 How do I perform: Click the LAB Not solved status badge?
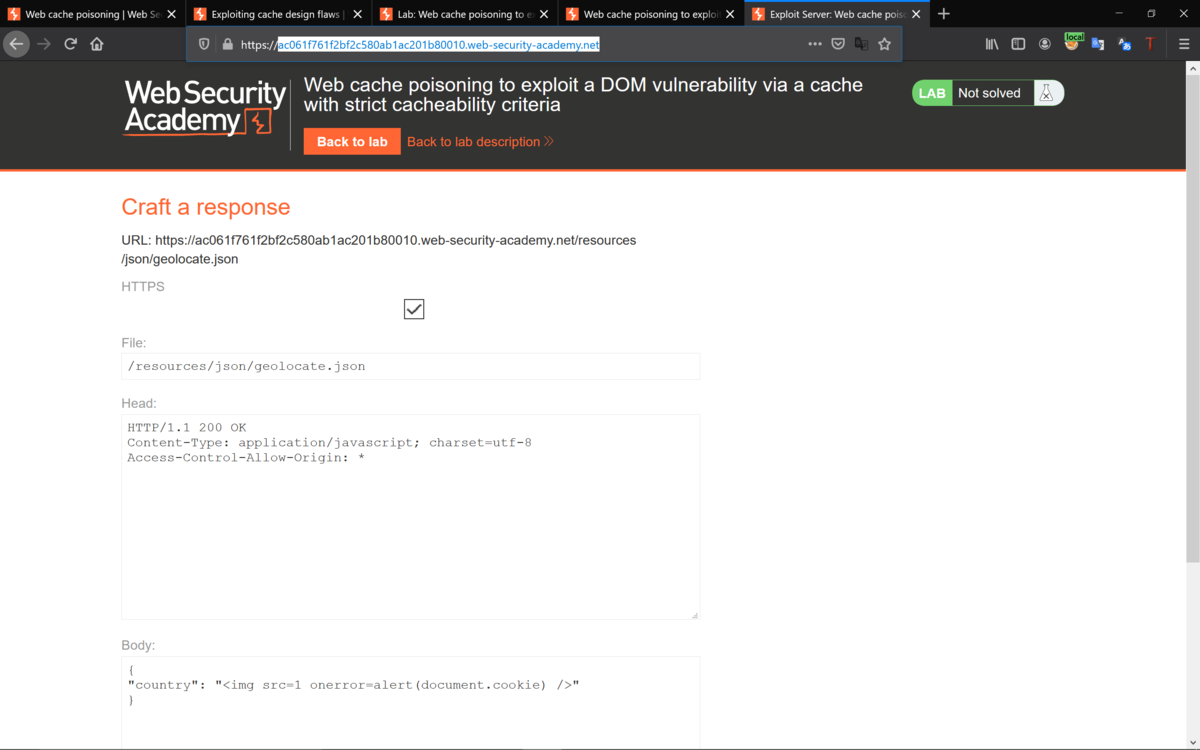(988, 93)
